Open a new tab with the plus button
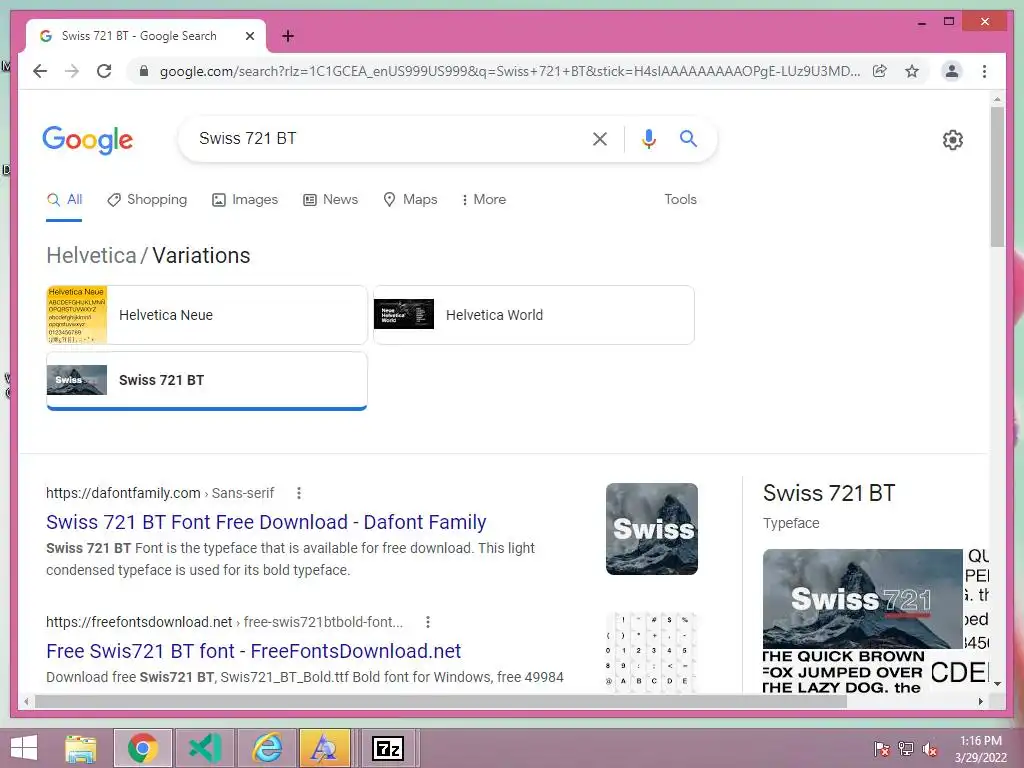This screenshot has height=768, width=1024. point(287,36)
